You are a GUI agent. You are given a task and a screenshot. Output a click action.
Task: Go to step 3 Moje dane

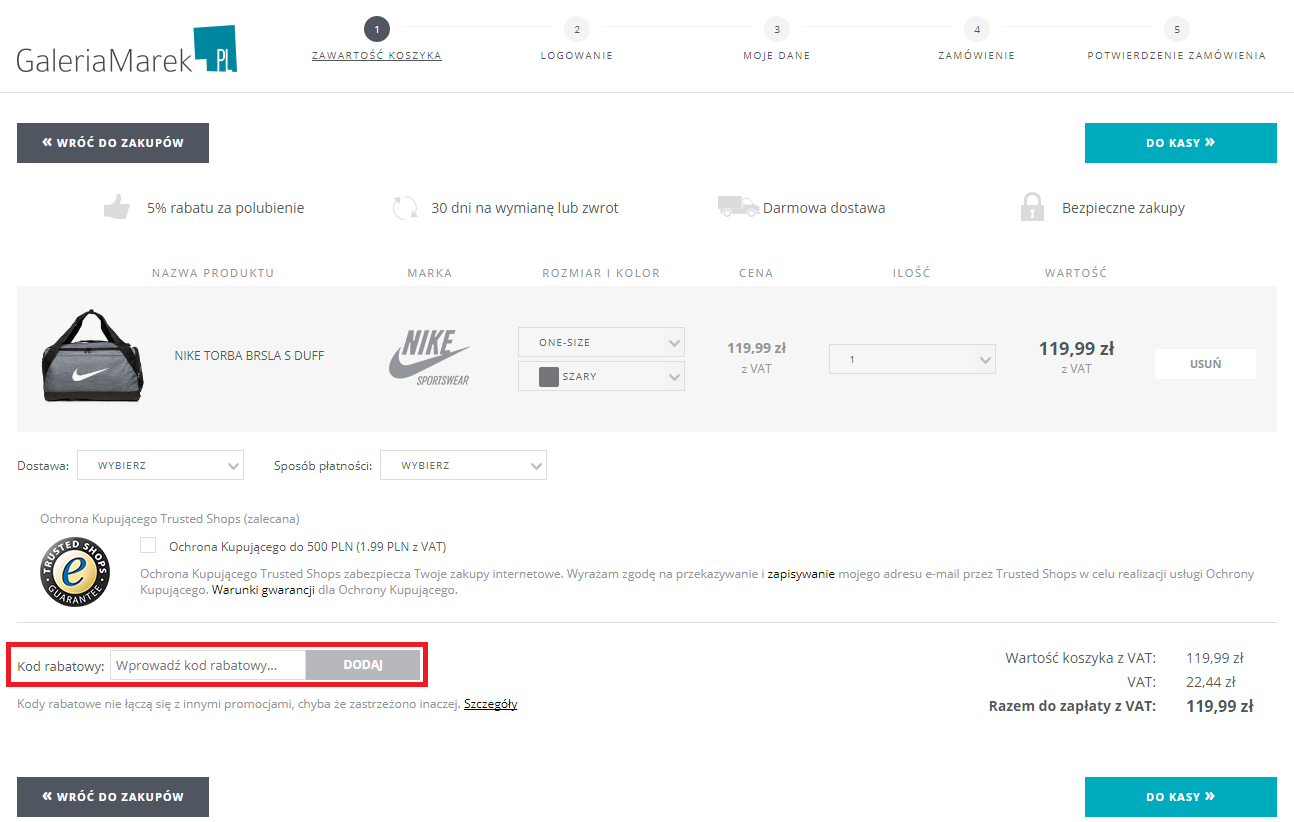pos(777,41)
